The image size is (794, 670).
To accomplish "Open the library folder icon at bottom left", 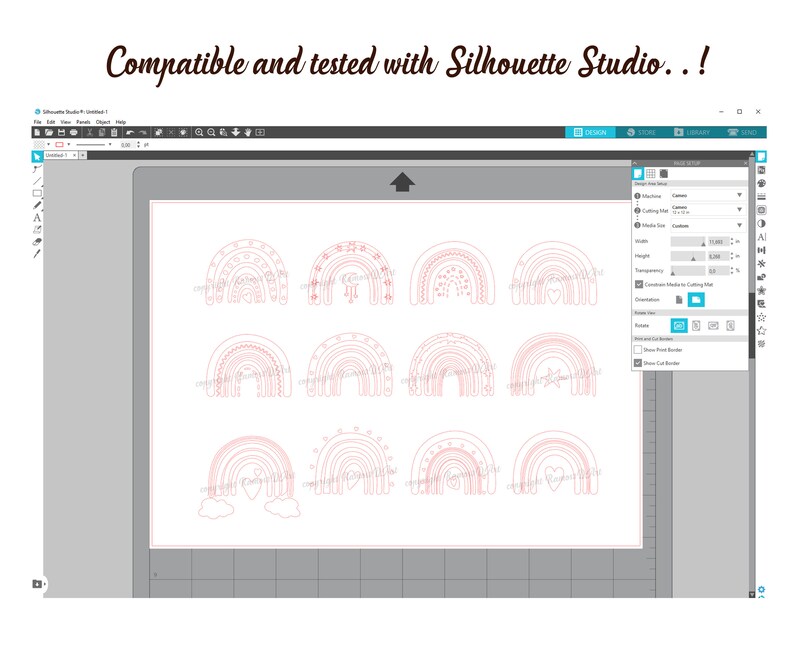I will [37, 584].
